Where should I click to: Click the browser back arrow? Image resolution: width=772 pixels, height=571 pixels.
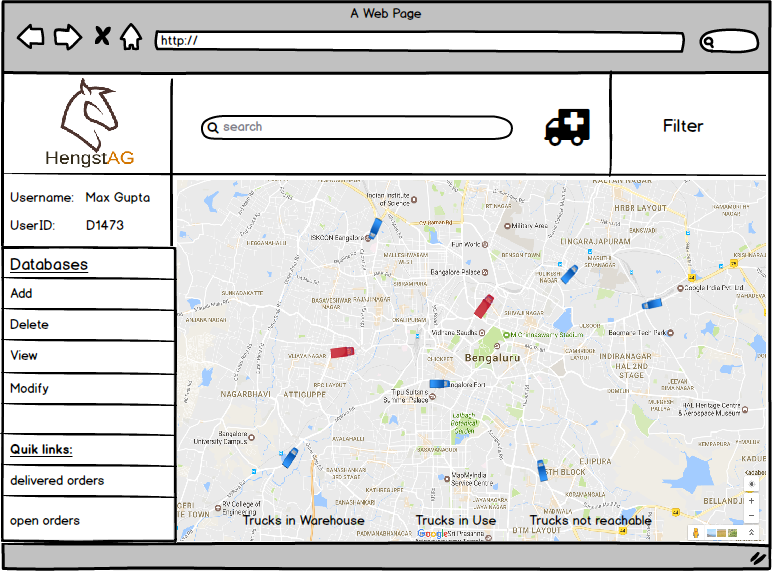[31, 36]
